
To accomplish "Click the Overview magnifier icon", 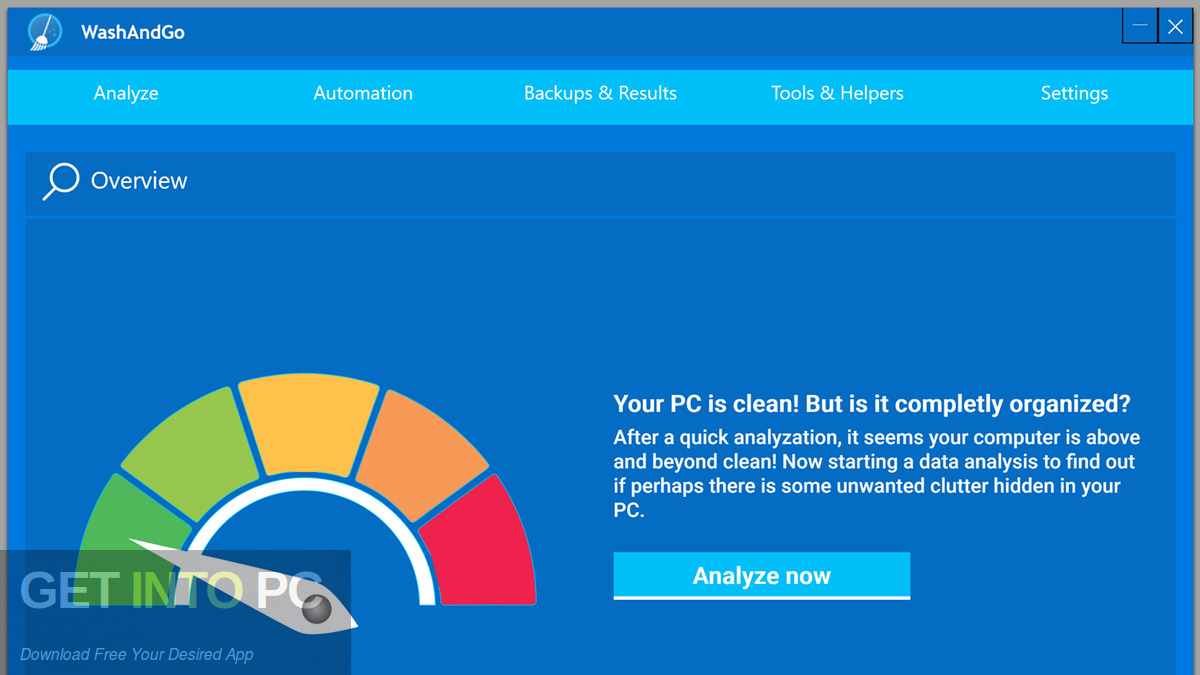I will pyautogui.click(x=60, y=182).
